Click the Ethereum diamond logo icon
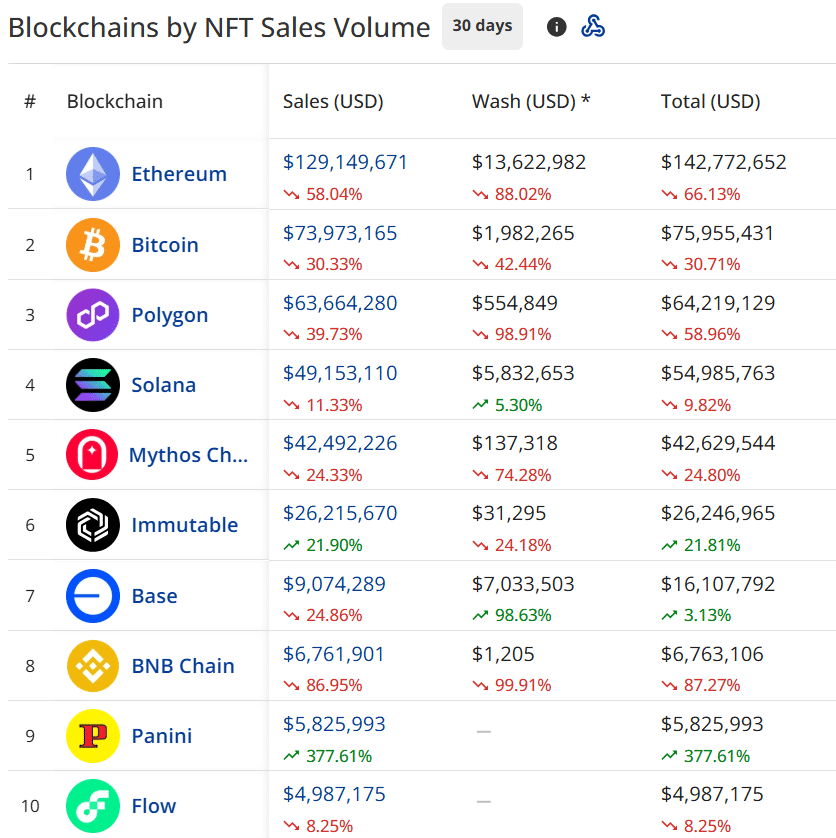836x838 pixels. tap(93, 174)
